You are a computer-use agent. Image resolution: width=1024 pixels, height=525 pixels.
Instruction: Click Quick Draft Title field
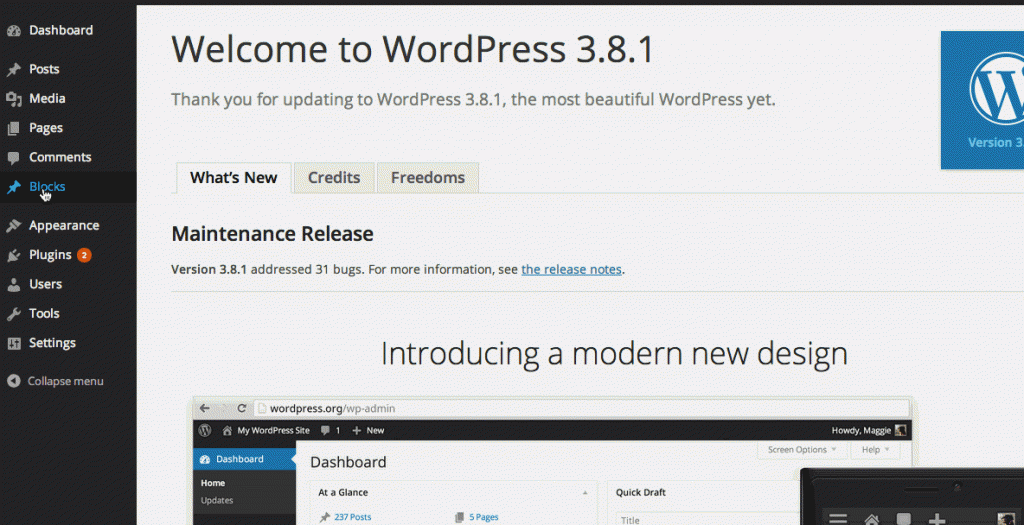coord(709,519)
